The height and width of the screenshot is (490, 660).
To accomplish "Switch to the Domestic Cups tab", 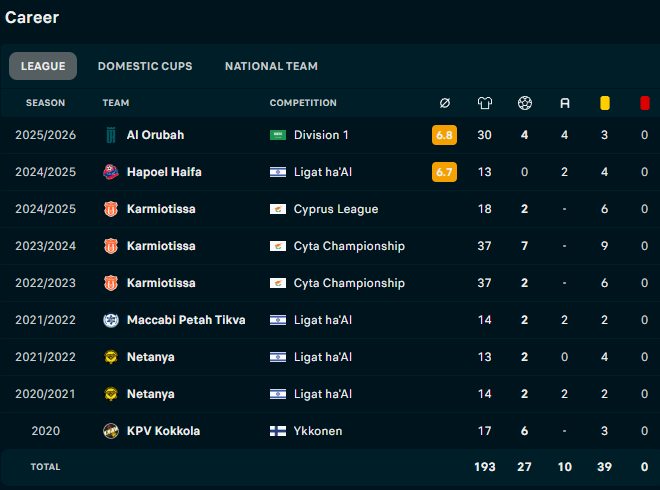I will click(x=145, y=66).
